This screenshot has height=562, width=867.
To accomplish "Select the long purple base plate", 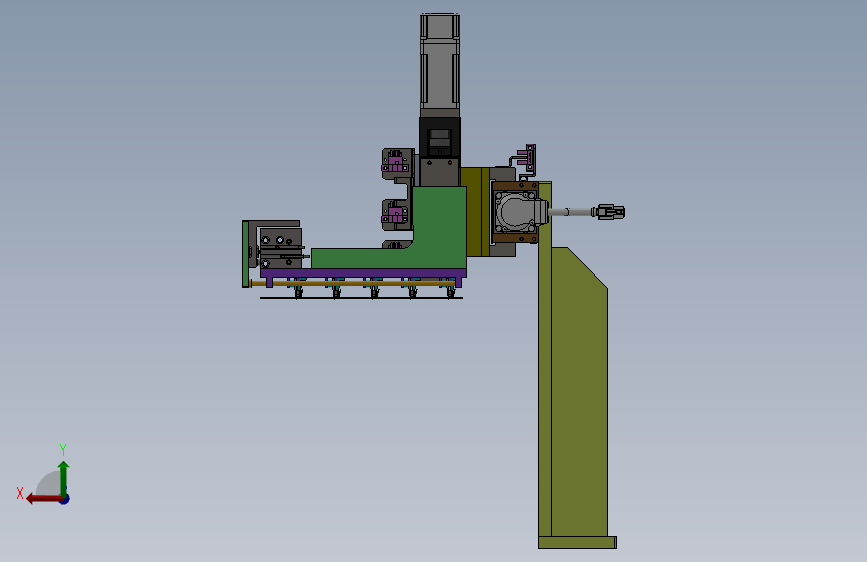I will 363,273.
